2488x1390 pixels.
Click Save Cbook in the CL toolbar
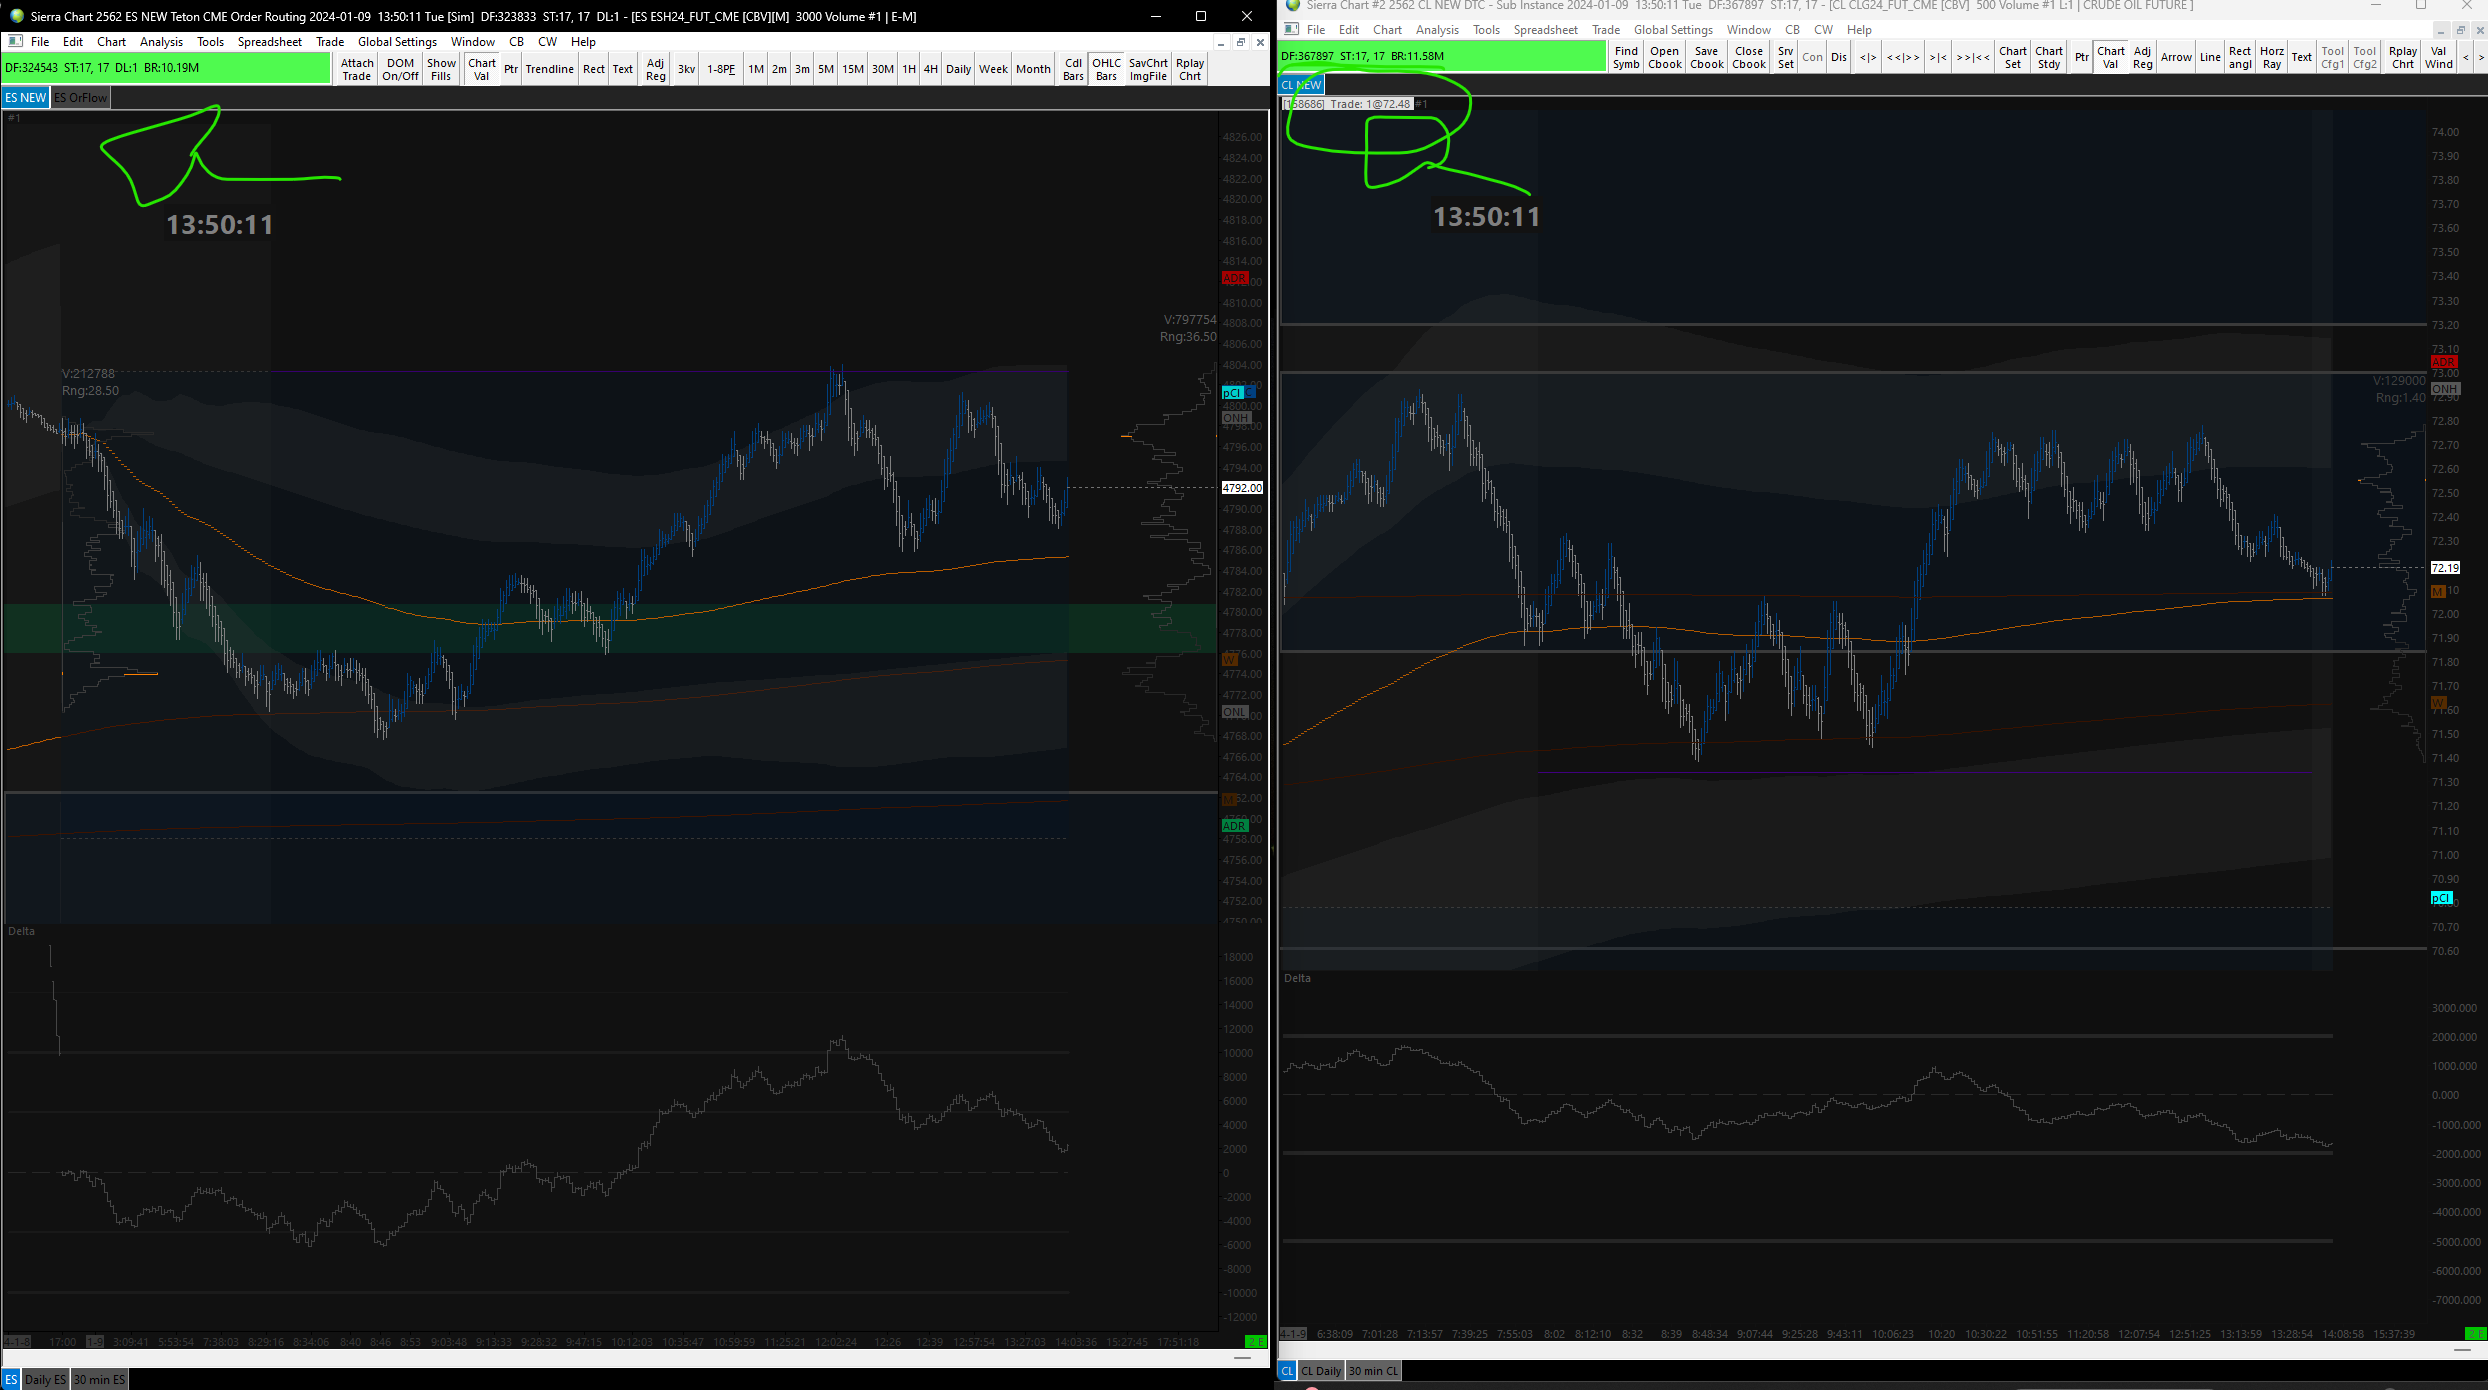(x=1706, y=57)
